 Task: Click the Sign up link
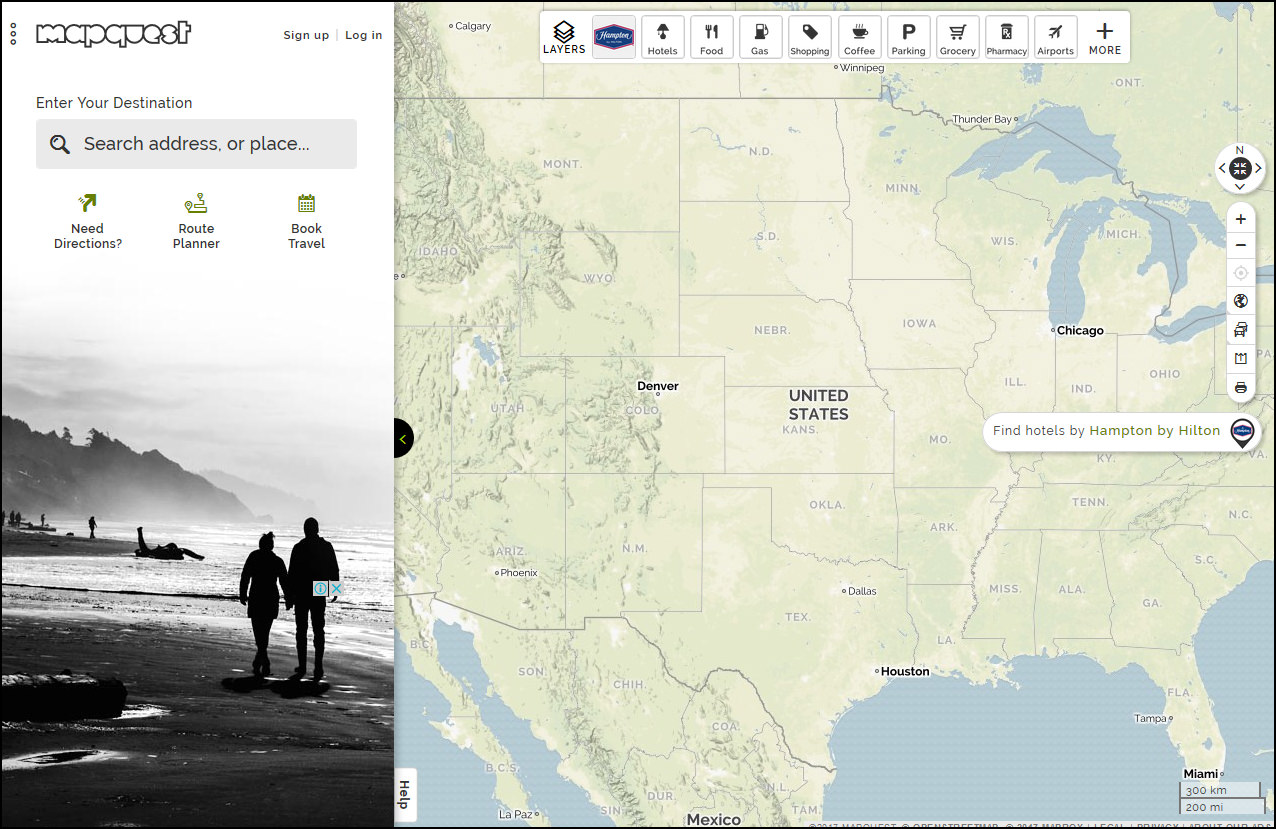306,35
